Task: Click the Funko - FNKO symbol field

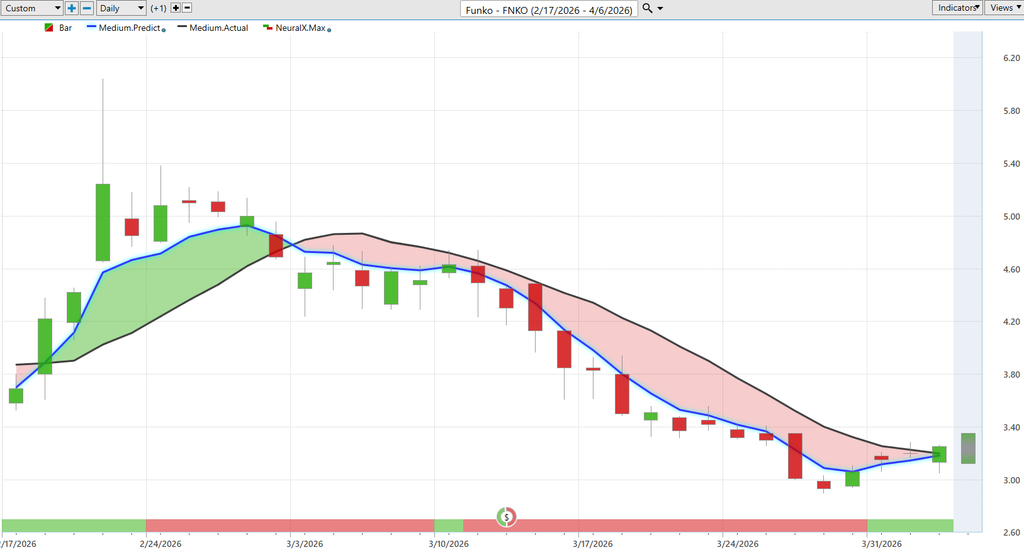Action: [548, 8]
